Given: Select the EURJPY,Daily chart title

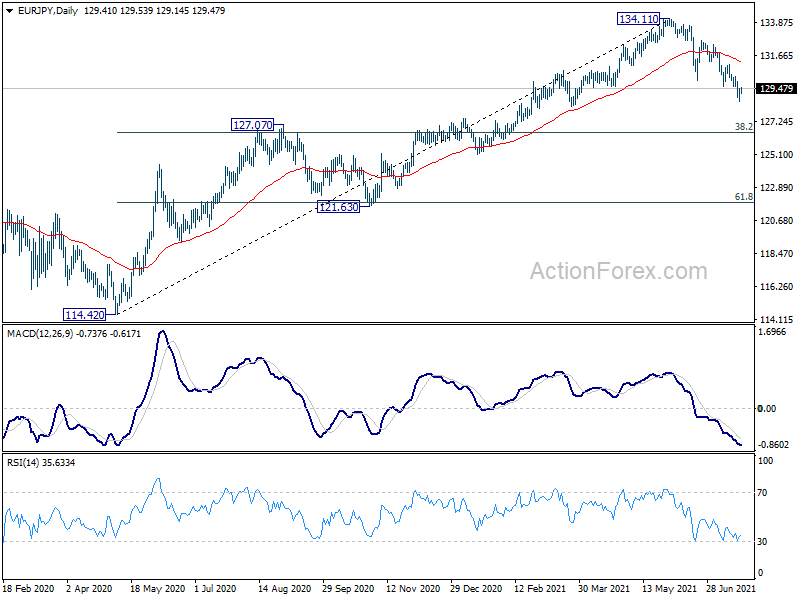Looking at the screenshot, I should click(48, 11).
